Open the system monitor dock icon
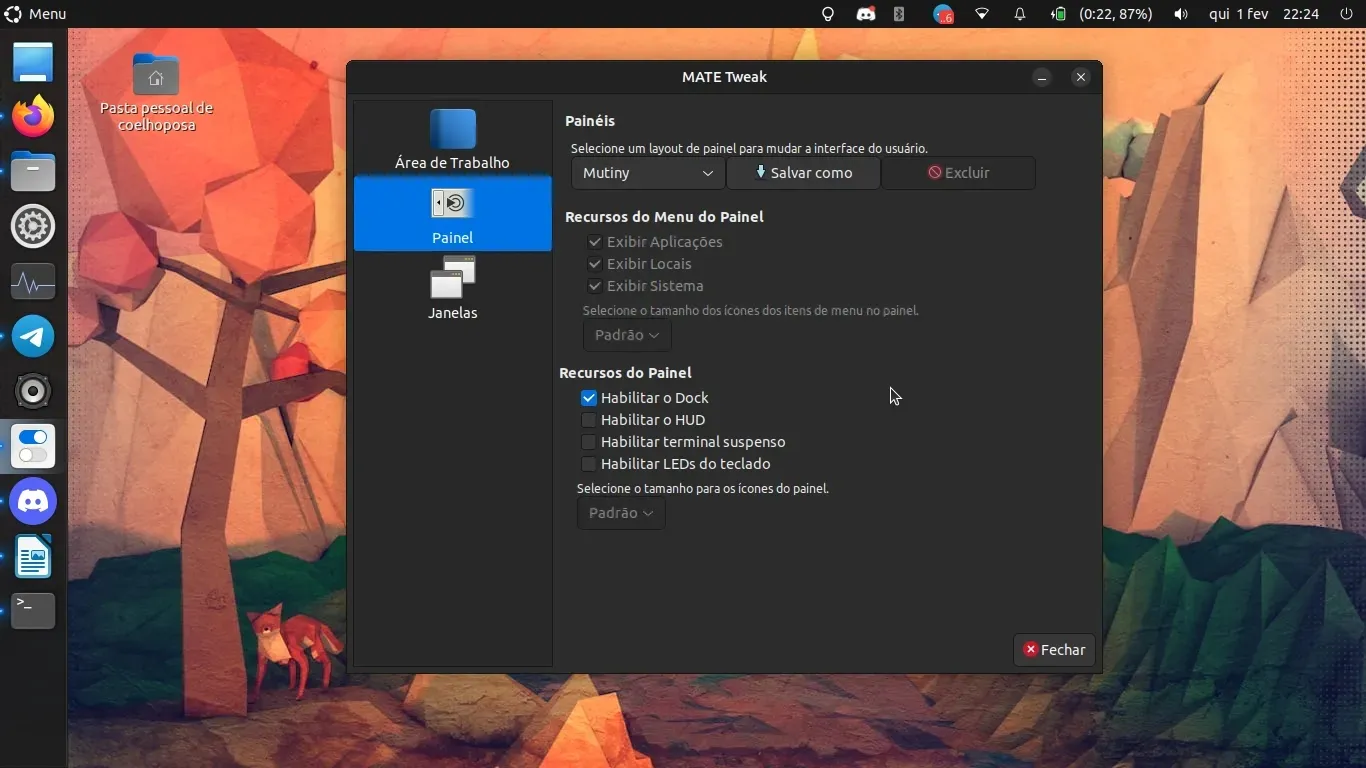 pos(33,282)
